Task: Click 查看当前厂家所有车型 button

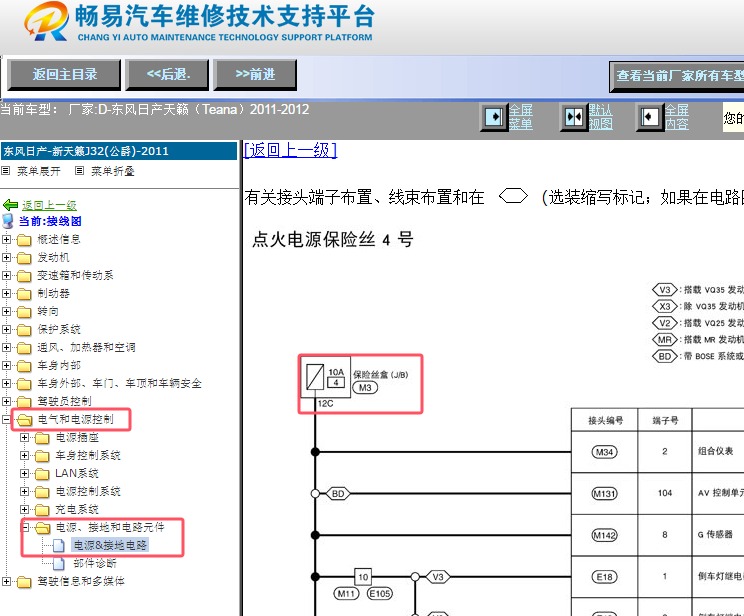Action: click(677, 76)
